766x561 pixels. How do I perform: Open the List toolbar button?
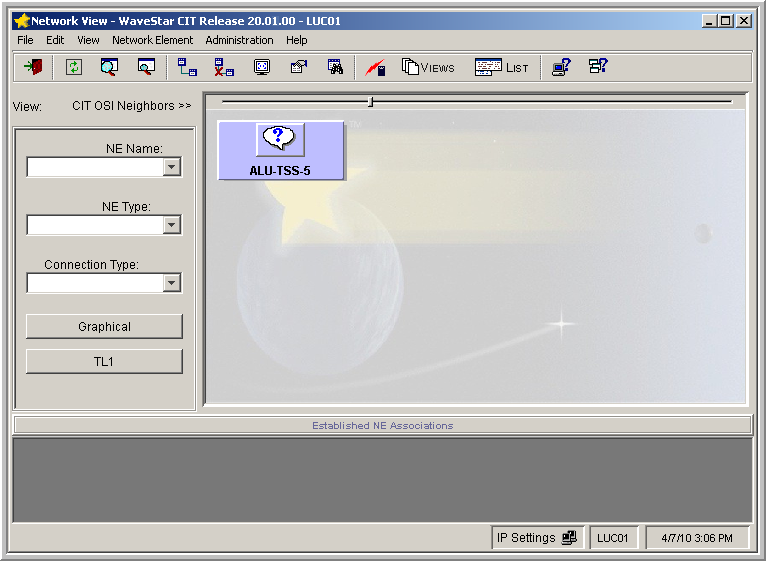tap(502, 67)
